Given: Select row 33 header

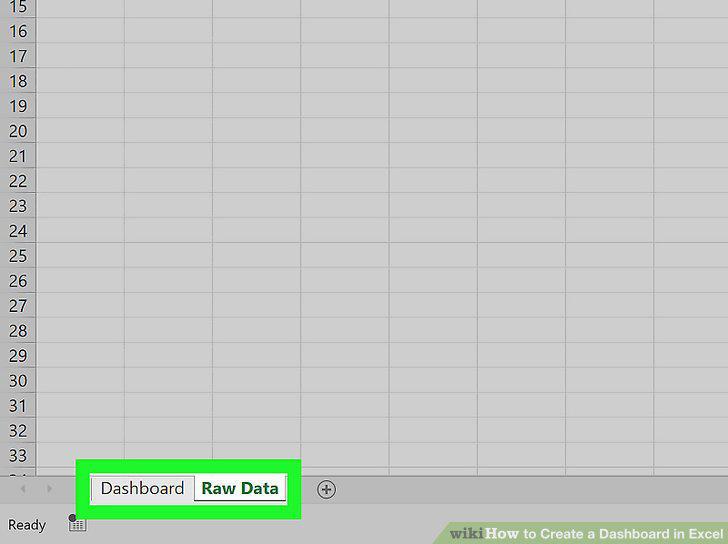Looking at the screenshot, I should [18, 455].
